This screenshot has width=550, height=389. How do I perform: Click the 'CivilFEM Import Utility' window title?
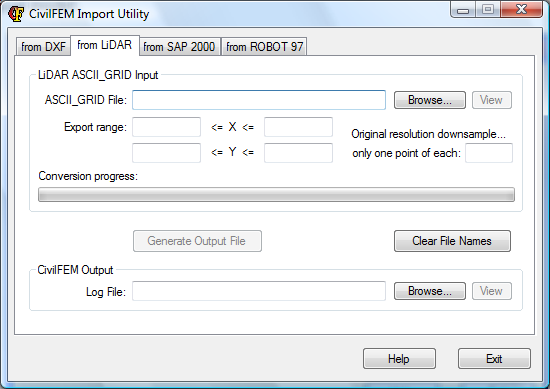click(x=89, y=14)
